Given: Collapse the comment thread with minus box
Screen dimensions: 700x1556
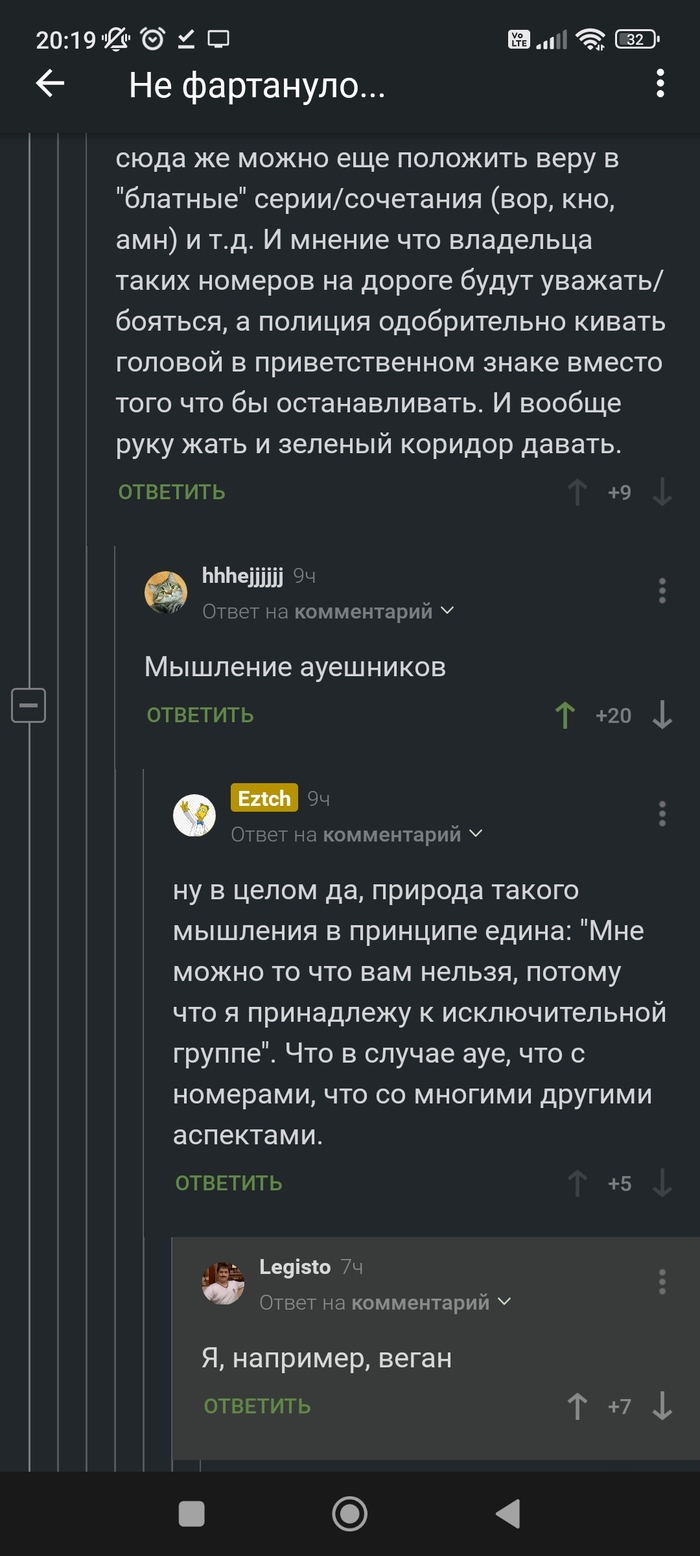Looking at the screenshot, I should [x=28, y=706].
